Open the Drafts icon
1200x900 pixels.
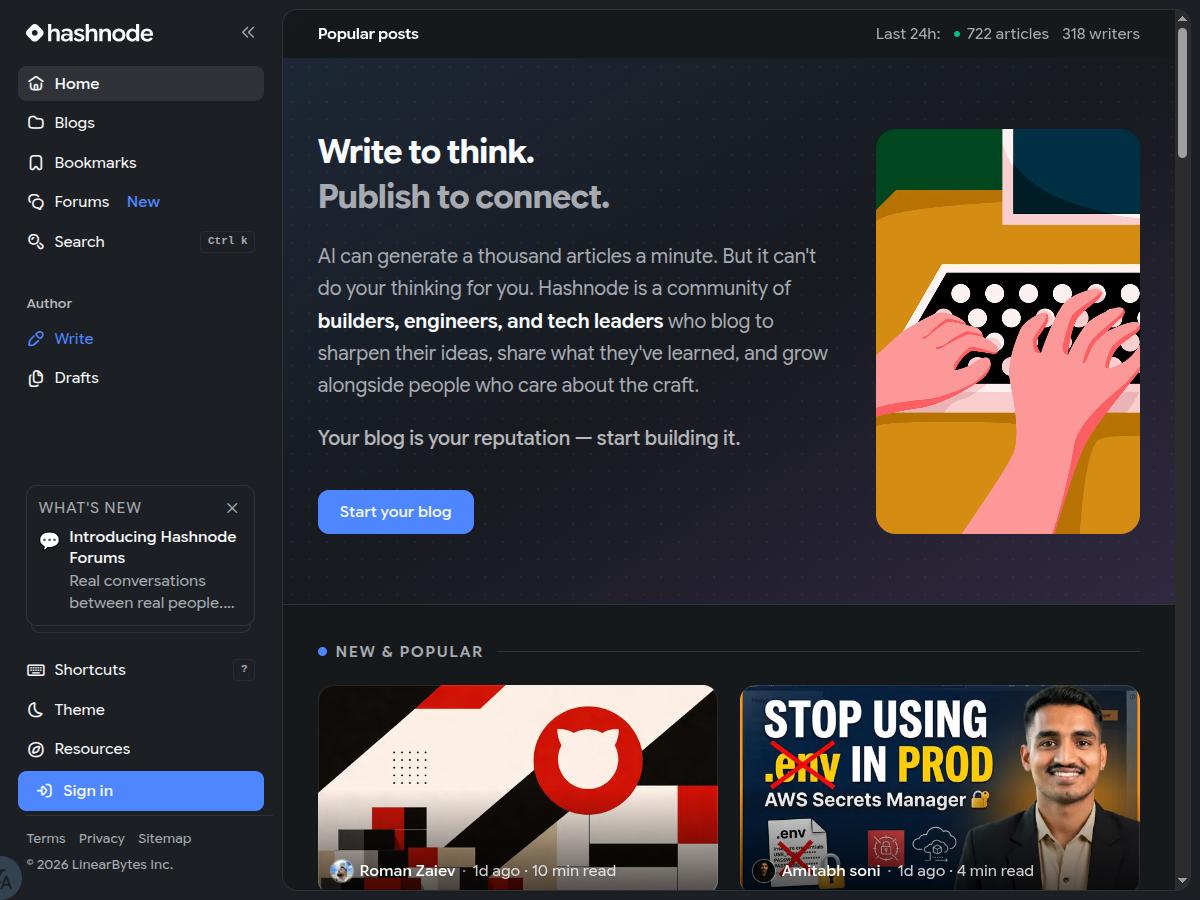click(36, 378)
